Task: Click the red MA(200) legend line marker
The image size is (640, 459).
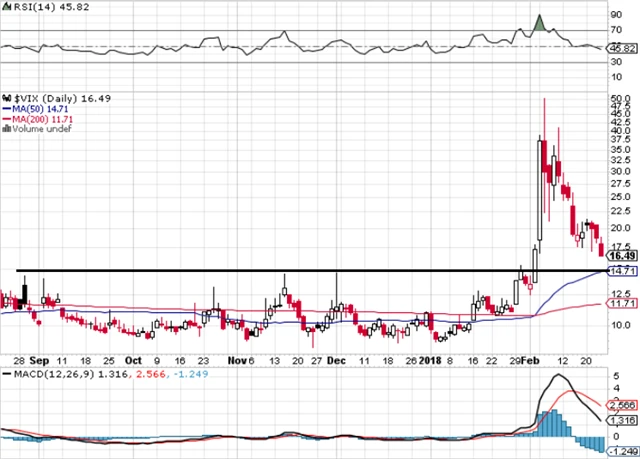Action: point(4,118)
